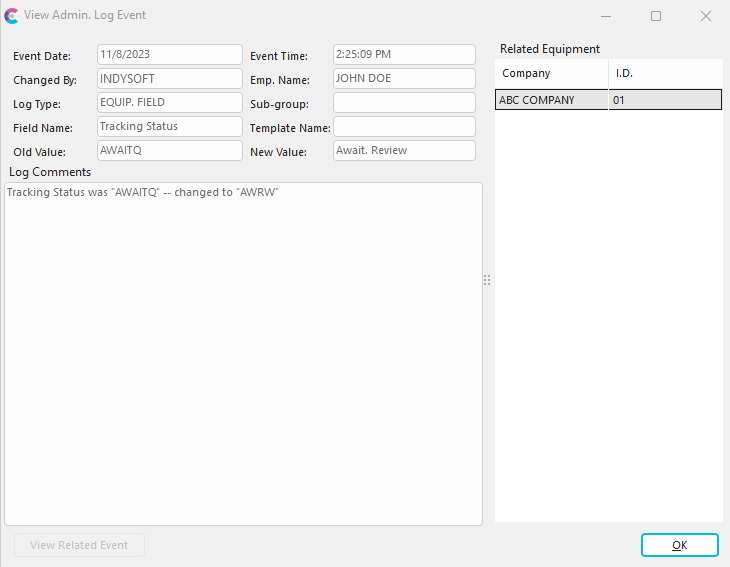Click the New Value field
The width and height of the screenshot is (730, 567).
point(404,151)
